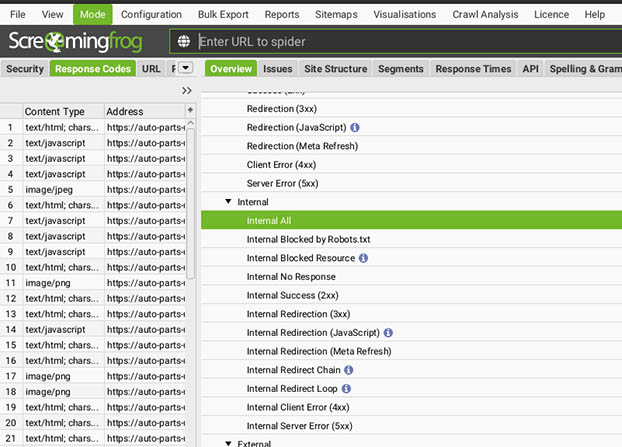Click info icon beside Internal Blocked Resource

[363, 258]
